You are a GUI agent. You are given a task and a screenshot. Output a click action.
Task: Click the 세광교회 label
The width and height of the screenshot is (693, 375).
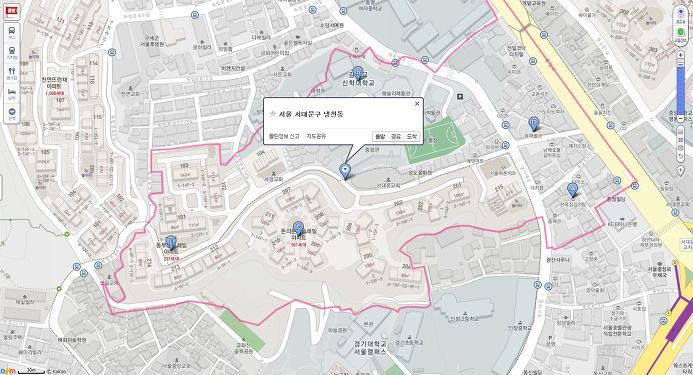(x=273, y=179)
